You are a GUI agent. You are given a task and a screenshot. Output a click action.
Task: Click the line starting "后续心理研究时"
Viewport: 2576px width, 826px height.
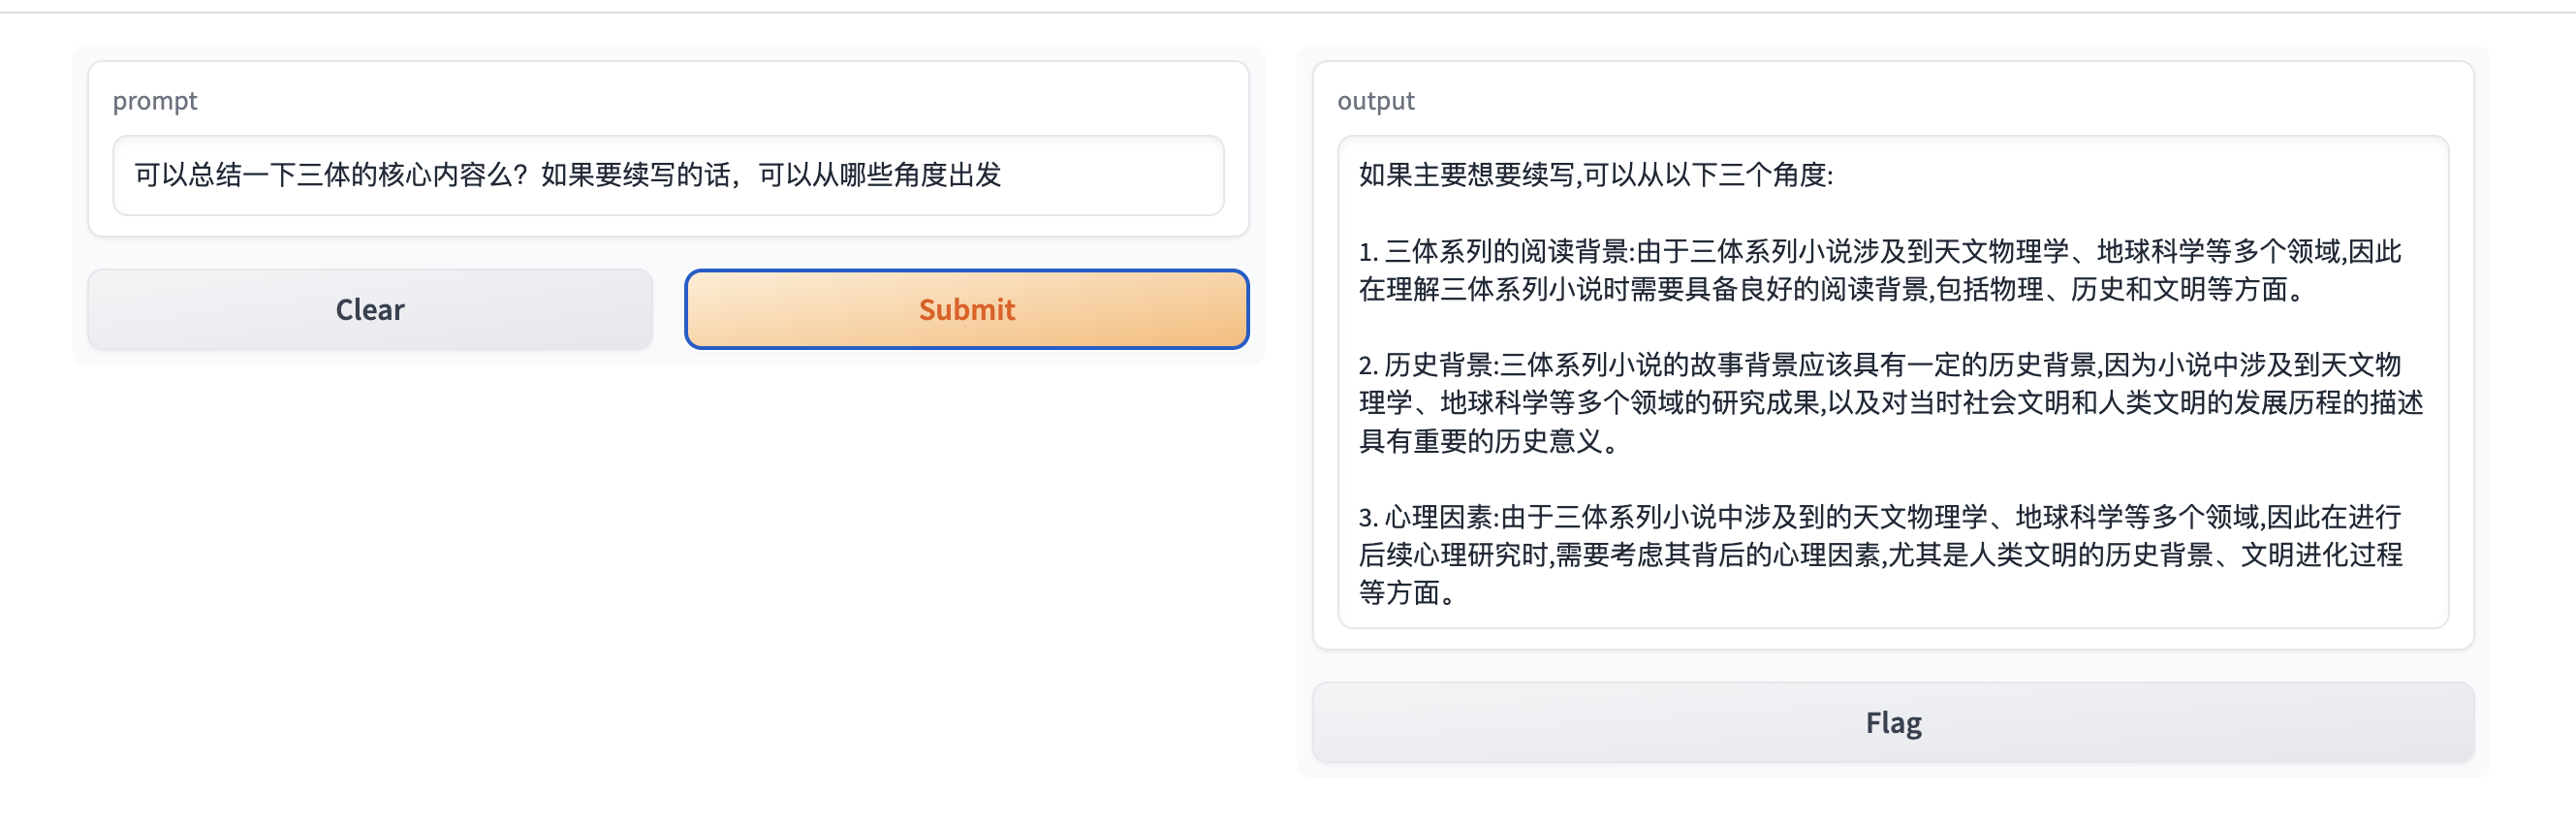(1880, 555)
